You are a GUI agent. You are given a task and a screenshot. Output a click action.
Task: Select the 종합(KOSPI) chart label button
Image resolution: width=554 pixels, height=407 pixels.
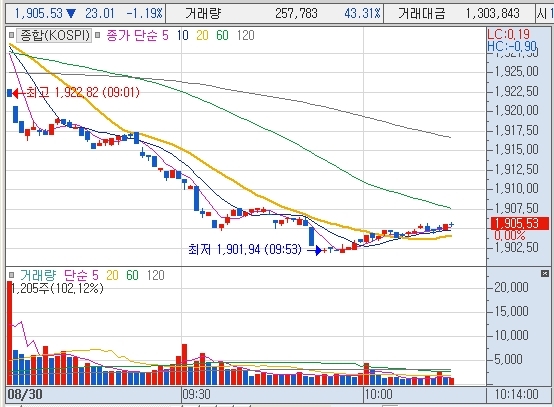[x=54, y=35]
